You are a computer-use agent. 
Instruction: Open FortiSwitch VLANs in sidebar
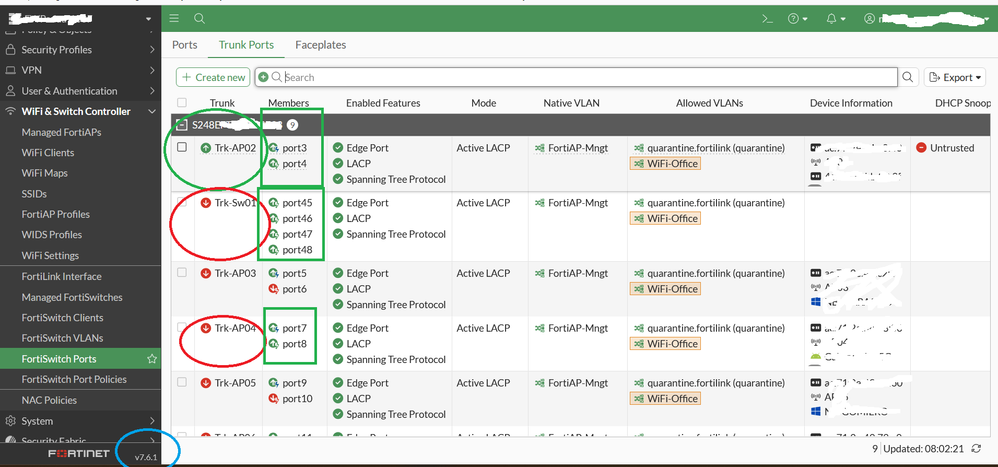click(x=62, y=338)
